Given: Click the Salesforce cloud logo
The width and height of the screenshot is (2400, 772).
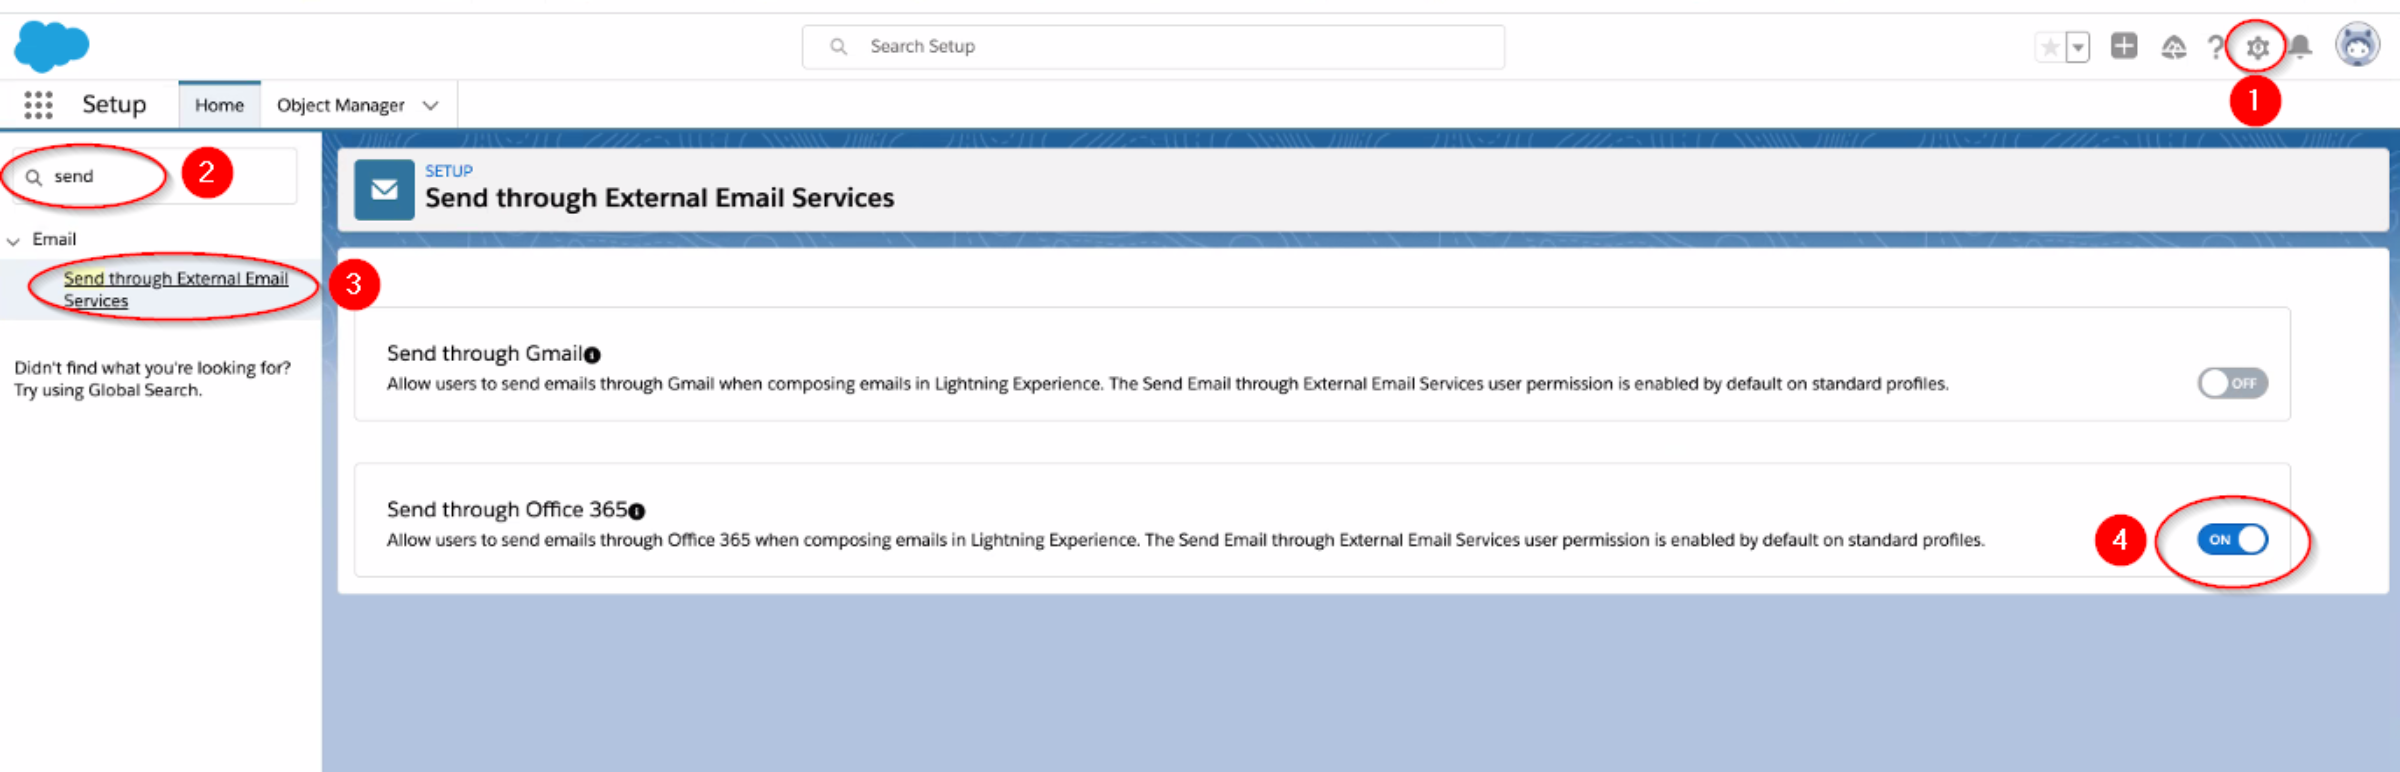Looking at the screenshot, I should [x=52, y=46].
